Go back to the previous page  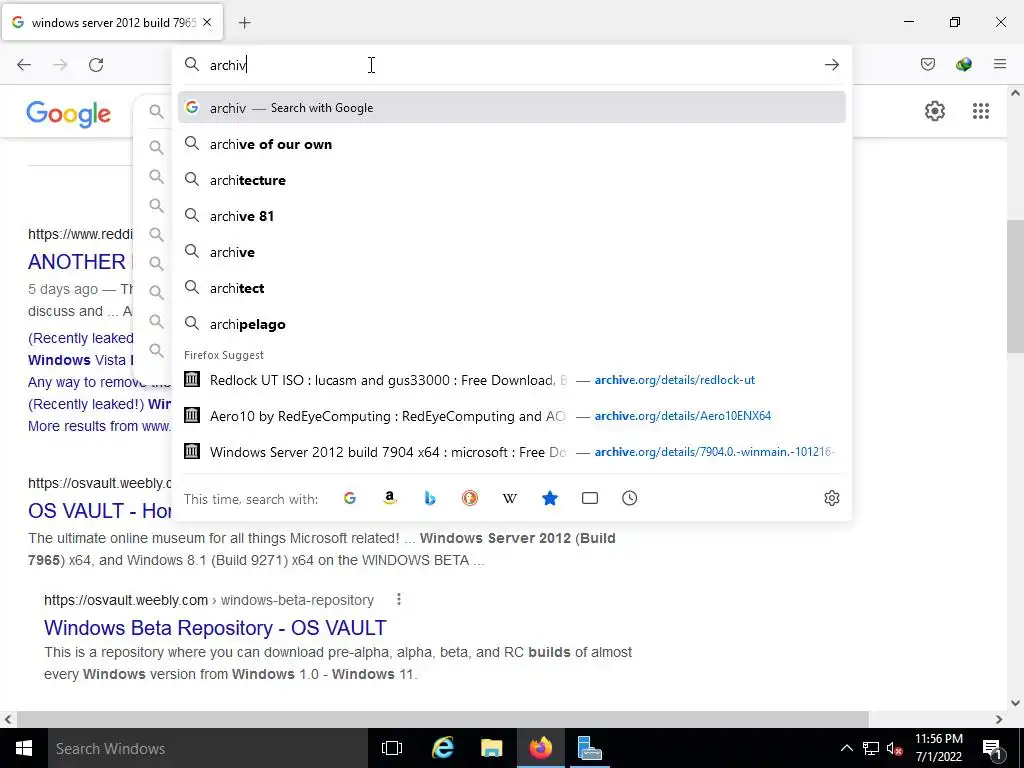24,65
